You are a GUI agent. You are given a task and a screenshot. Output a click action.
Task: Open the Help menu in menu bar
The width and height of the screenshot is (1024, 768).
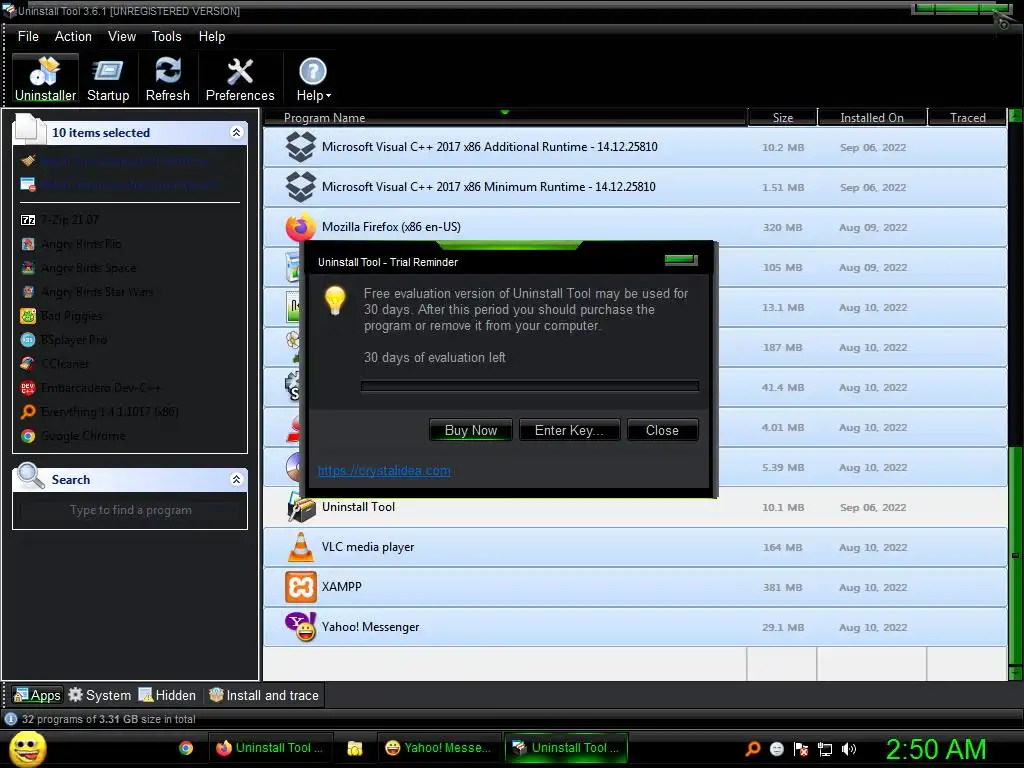pos(212,37)
